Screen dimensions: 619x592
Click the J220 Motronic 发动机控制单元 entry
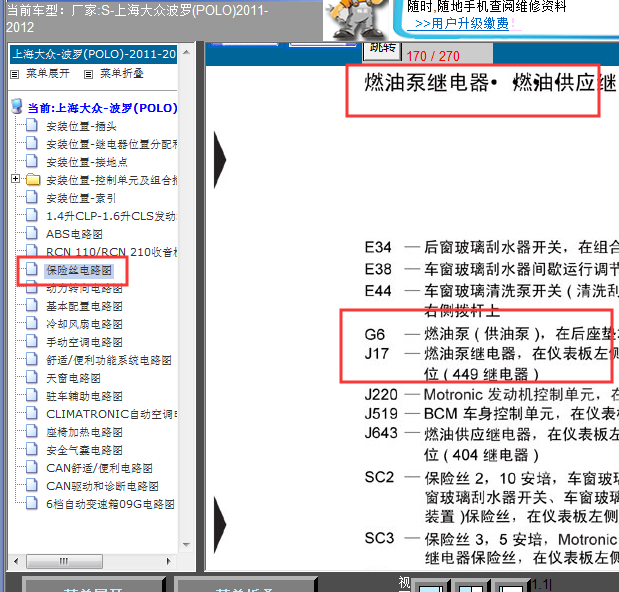(x=491, y=394)
